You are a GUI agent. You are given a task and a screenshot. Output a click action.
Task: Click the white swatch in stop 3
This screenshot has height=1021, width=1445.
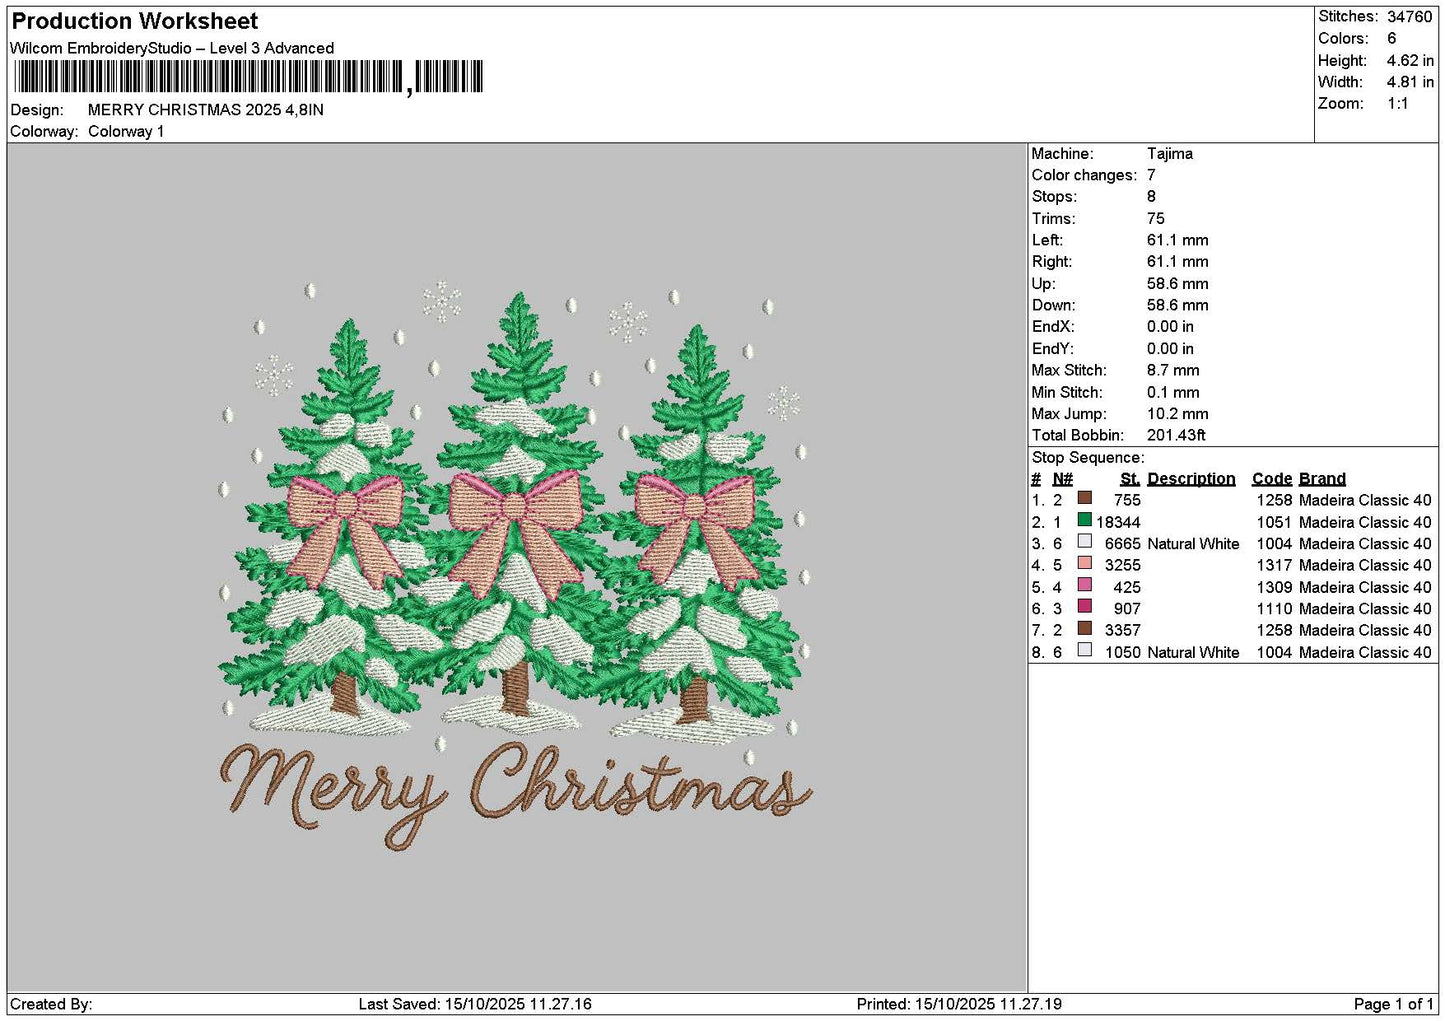[x=1084, y=542]
